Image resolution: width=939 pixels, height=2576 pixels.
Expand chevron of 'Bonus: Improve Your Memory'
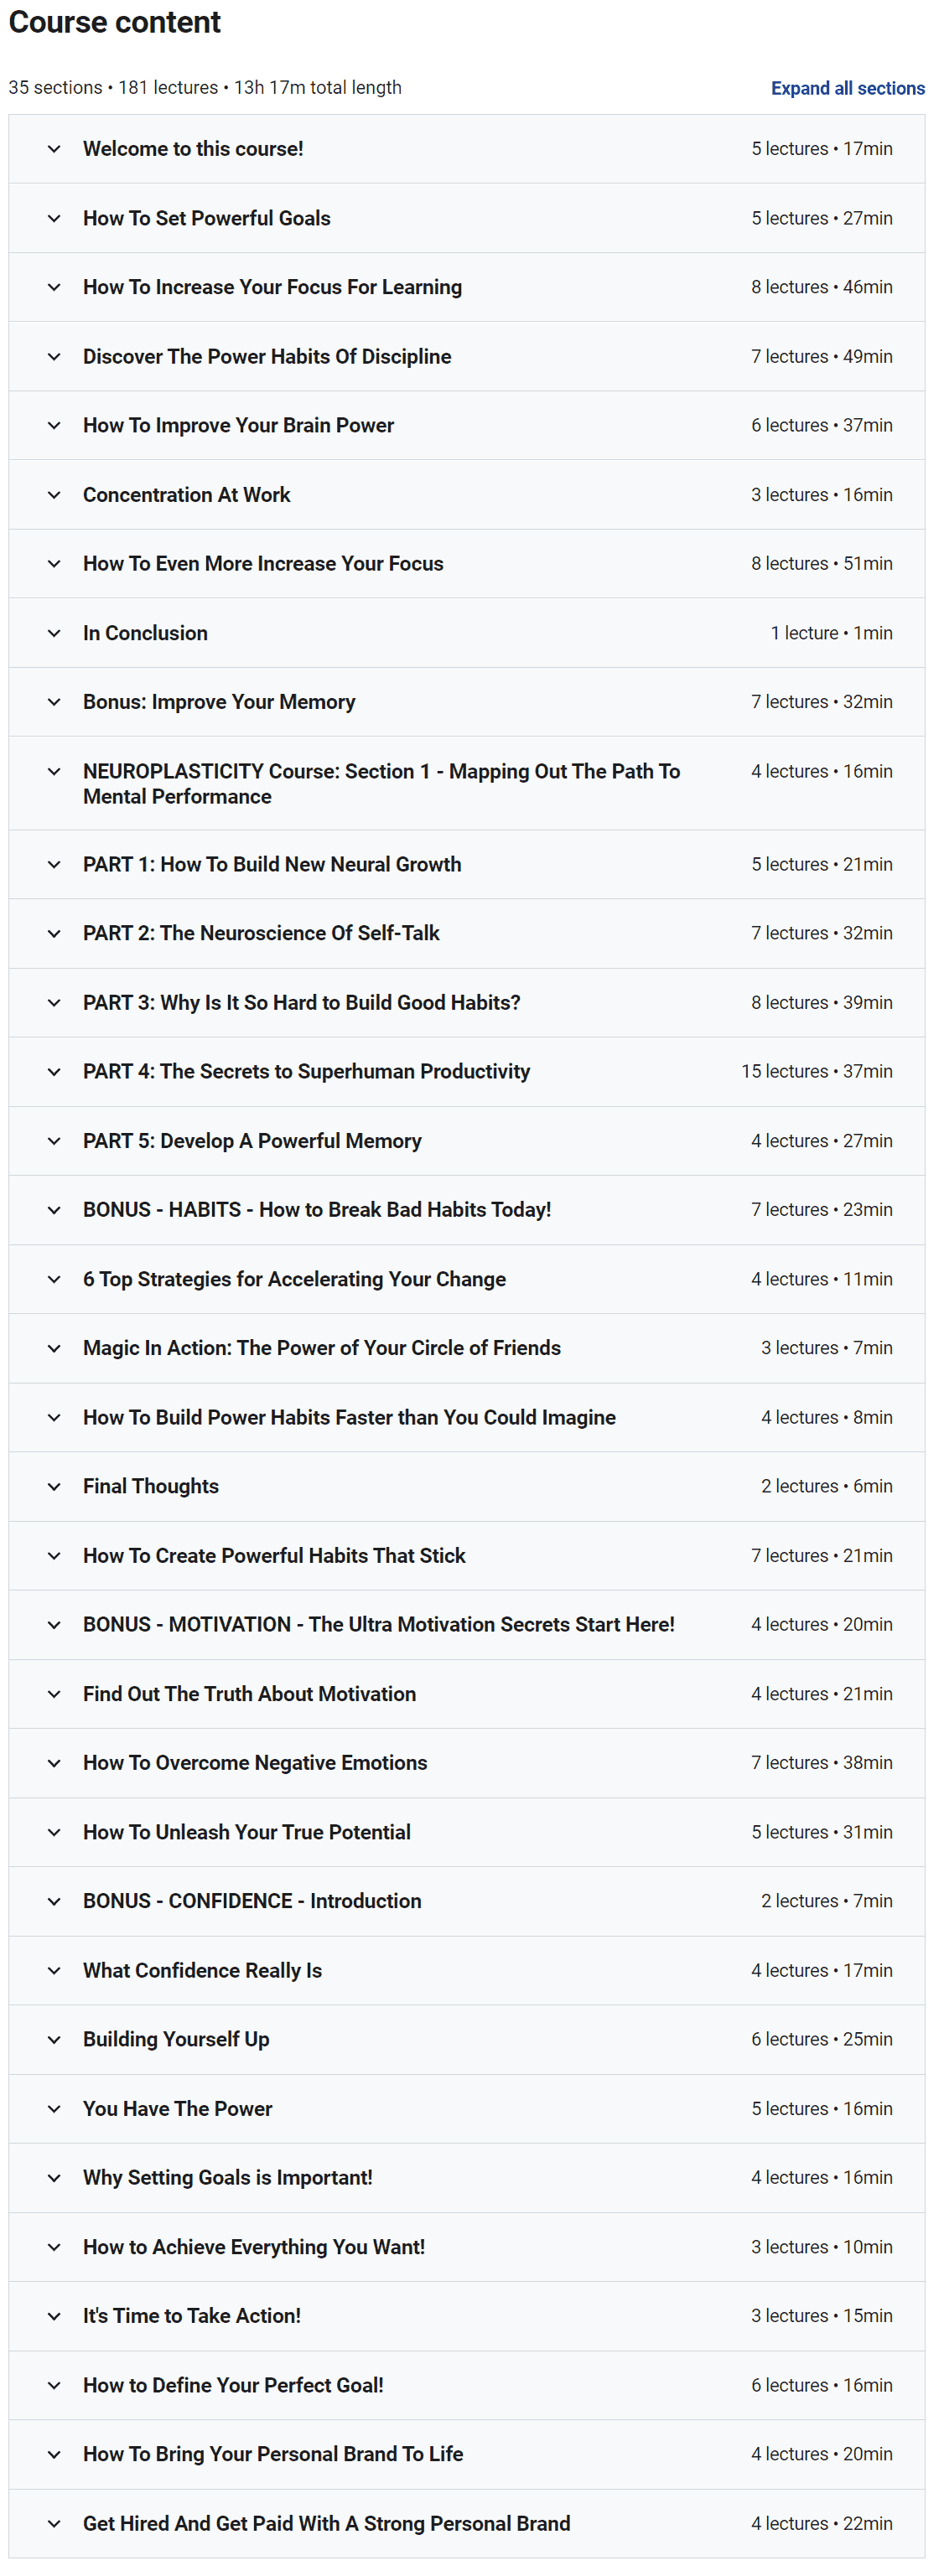(x=54, y=702)
